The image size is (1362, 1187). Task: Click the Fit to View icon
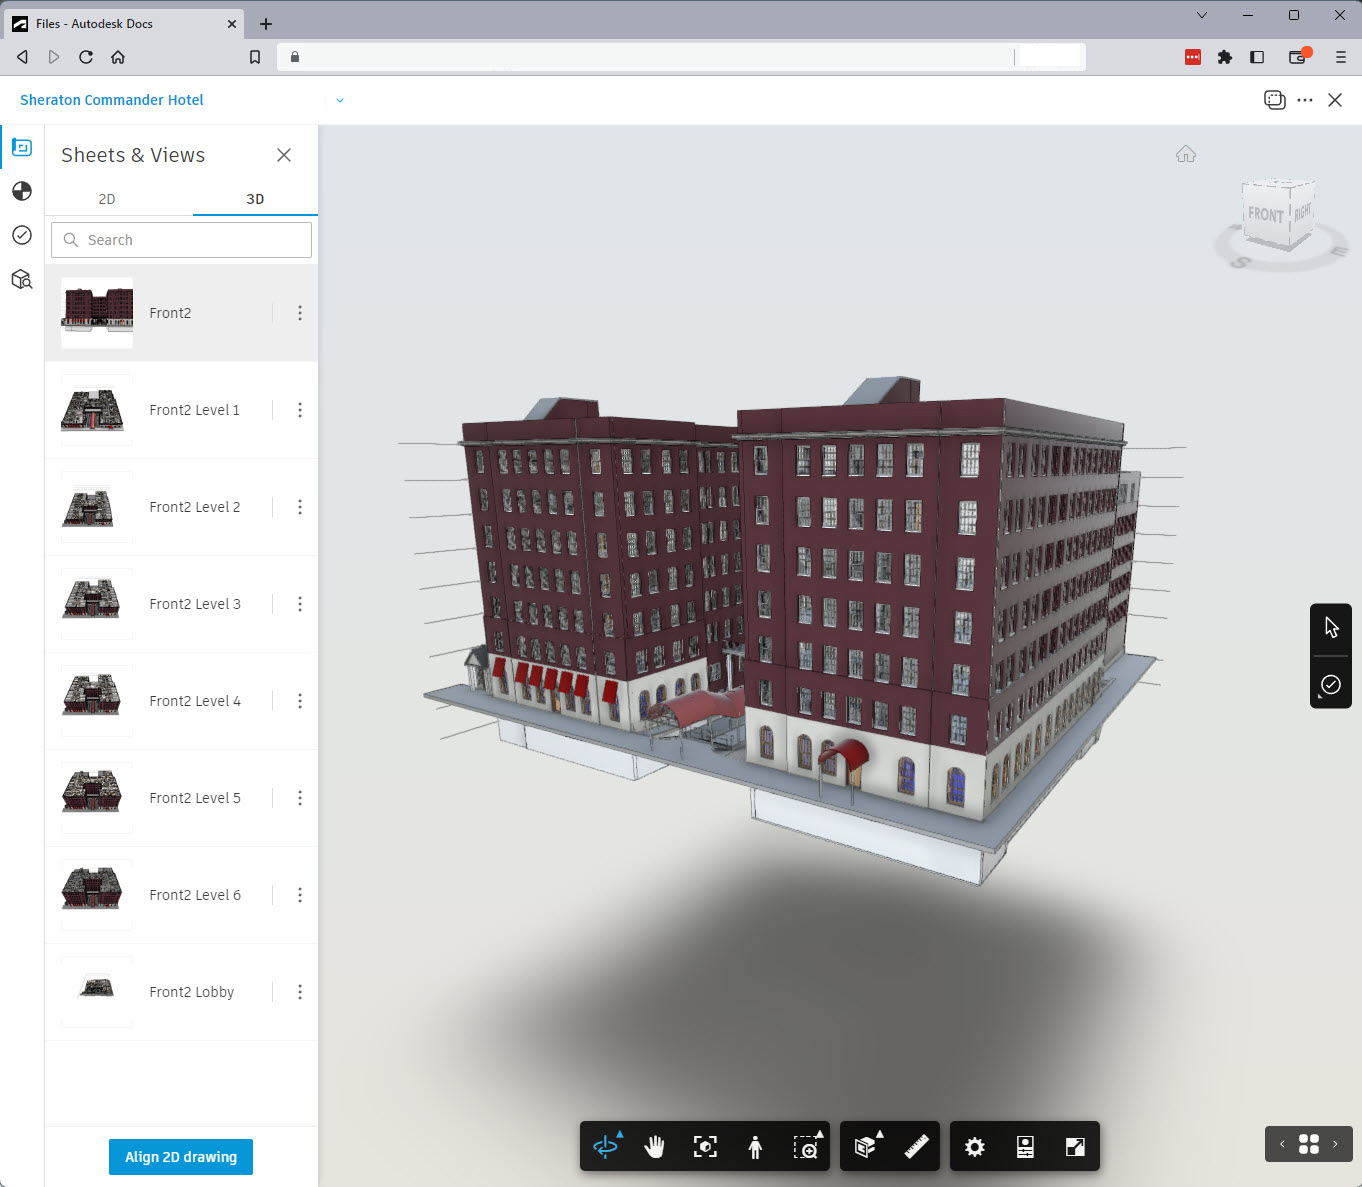tap(705, 1147)
